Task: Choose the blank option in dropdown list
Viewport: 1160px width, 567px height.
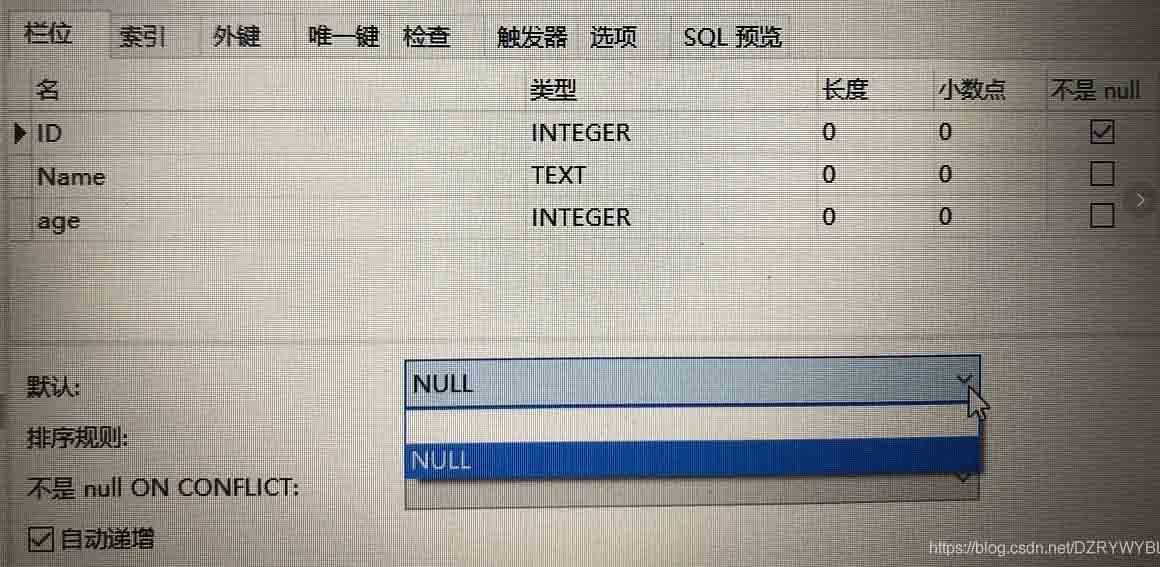Action: [x=692, y=423]
